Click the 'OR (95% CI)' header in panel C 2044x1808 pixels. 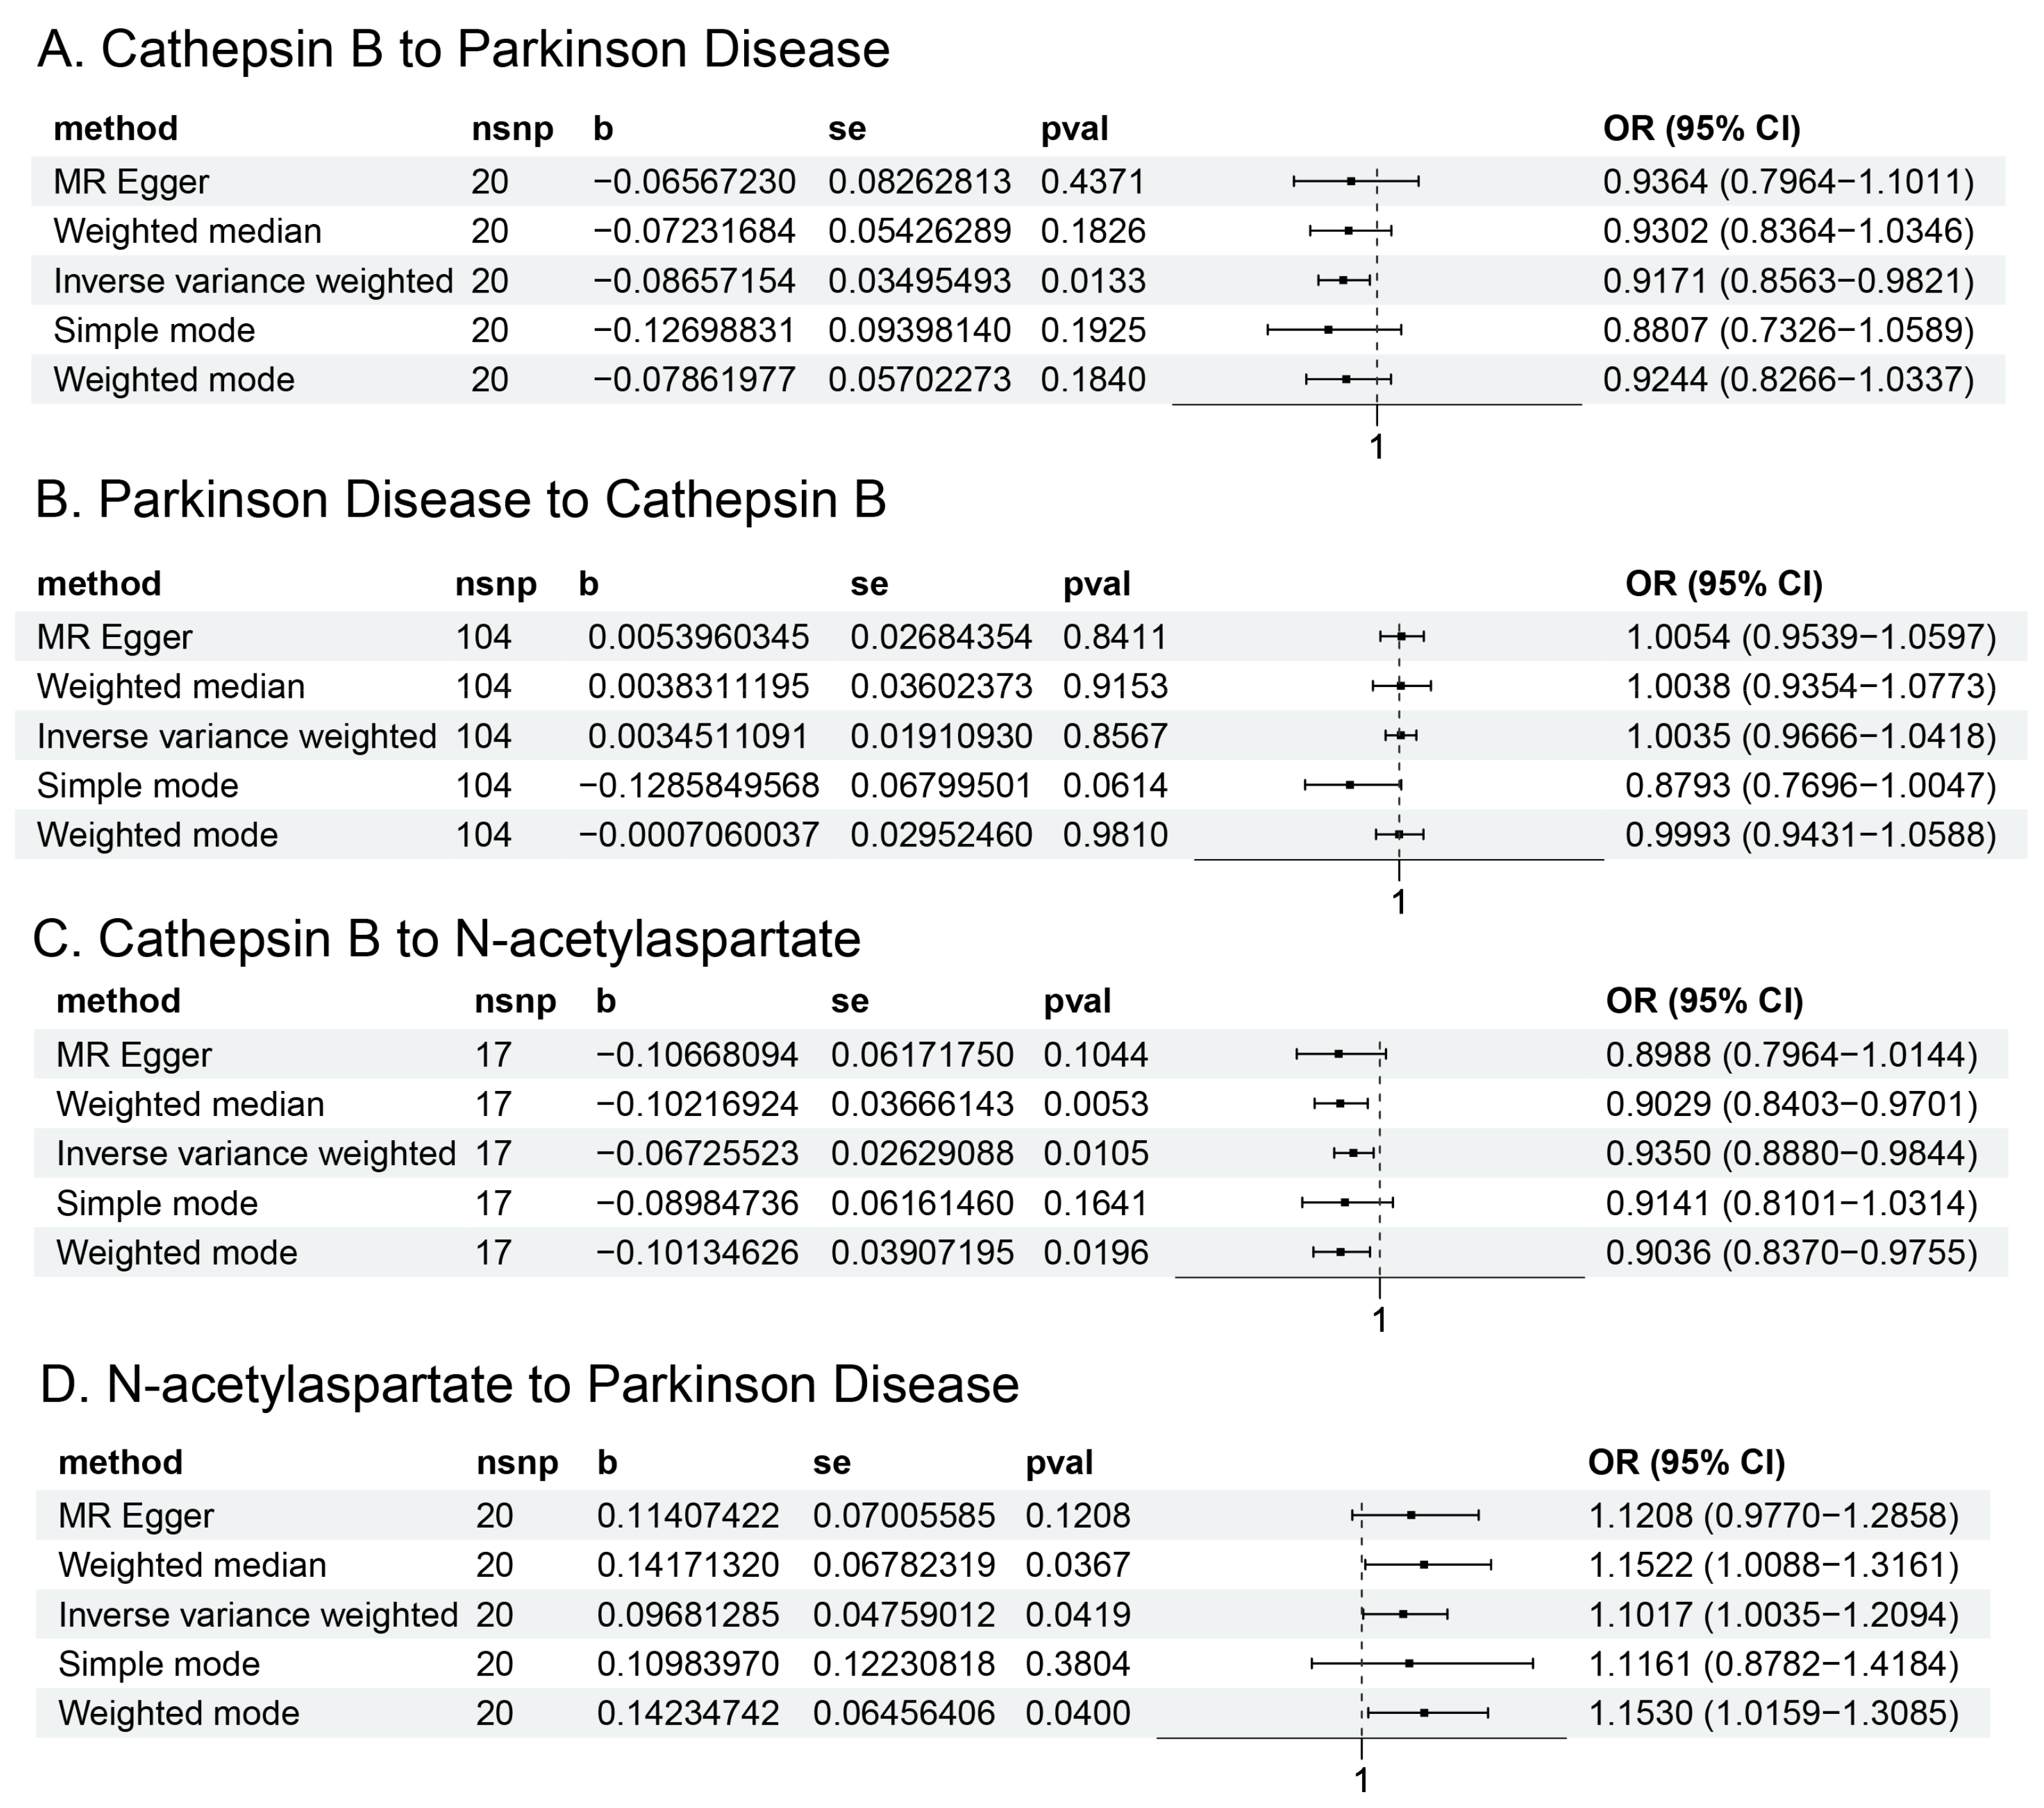[x=1704, y=1001]
